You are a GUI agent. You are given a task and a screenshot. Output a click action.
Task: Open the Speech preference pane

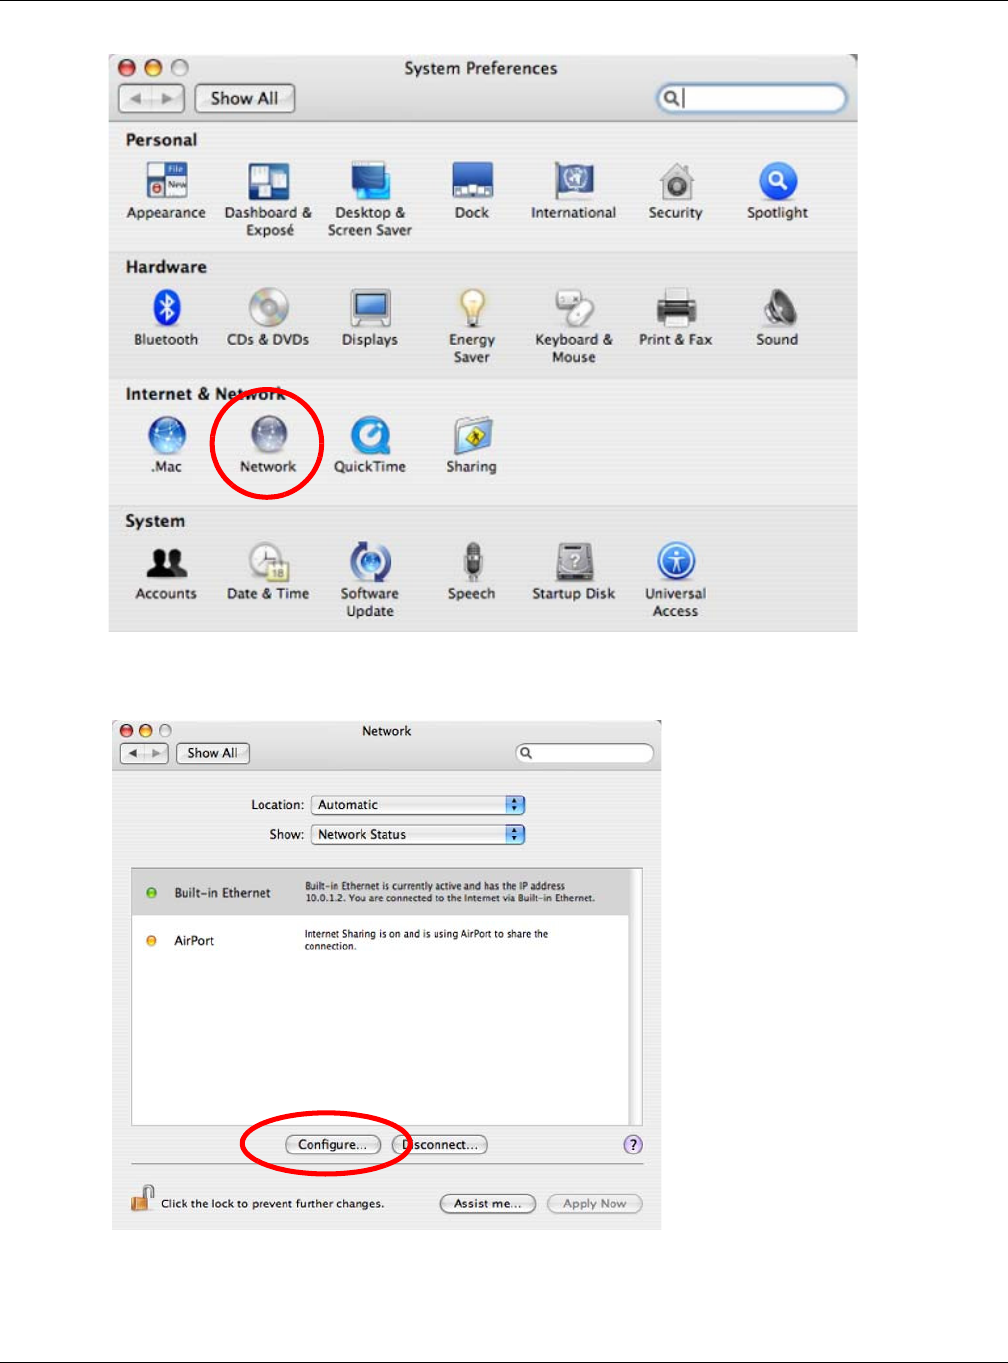tap(472, 572)
